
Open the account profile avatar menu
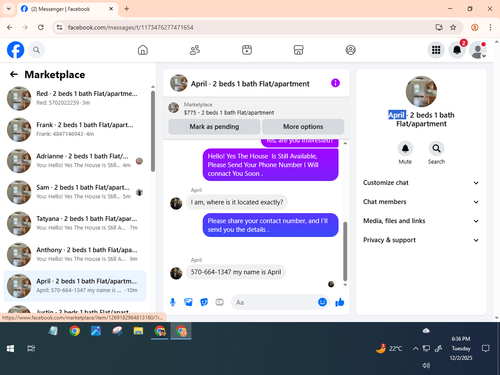point(478,50)
